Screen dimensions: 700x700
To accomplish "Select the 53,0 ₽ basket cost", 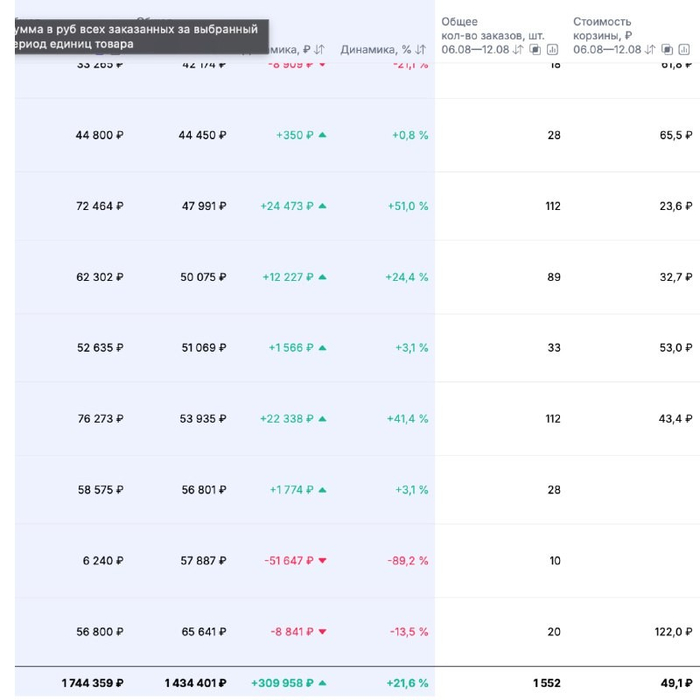I will (x=676, y=347).
